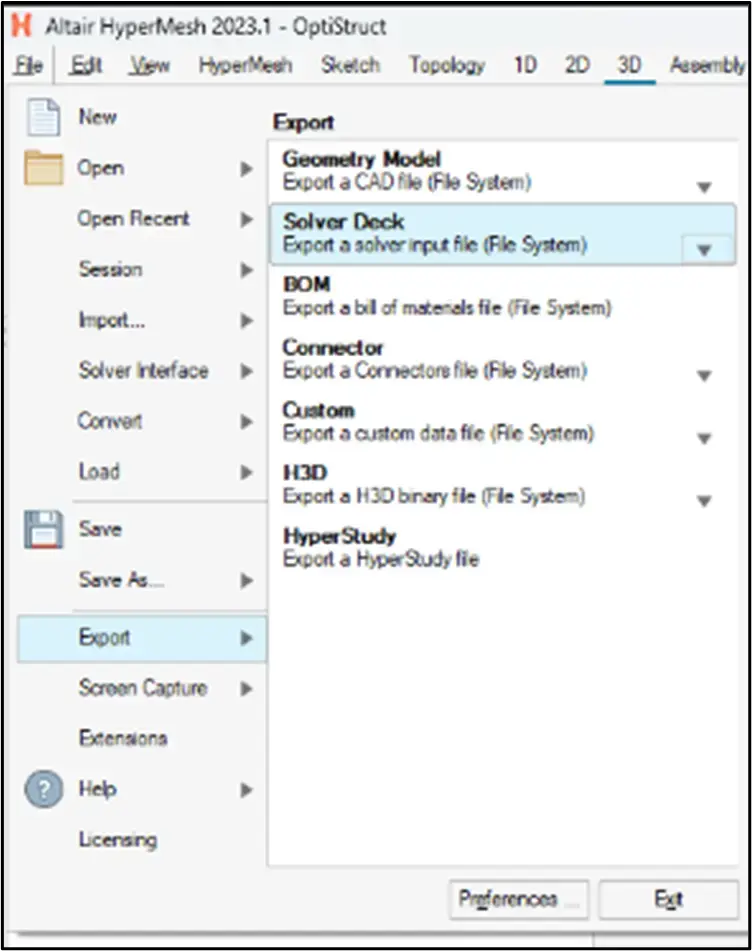Switch to the 3D ribbon tab

629,65
